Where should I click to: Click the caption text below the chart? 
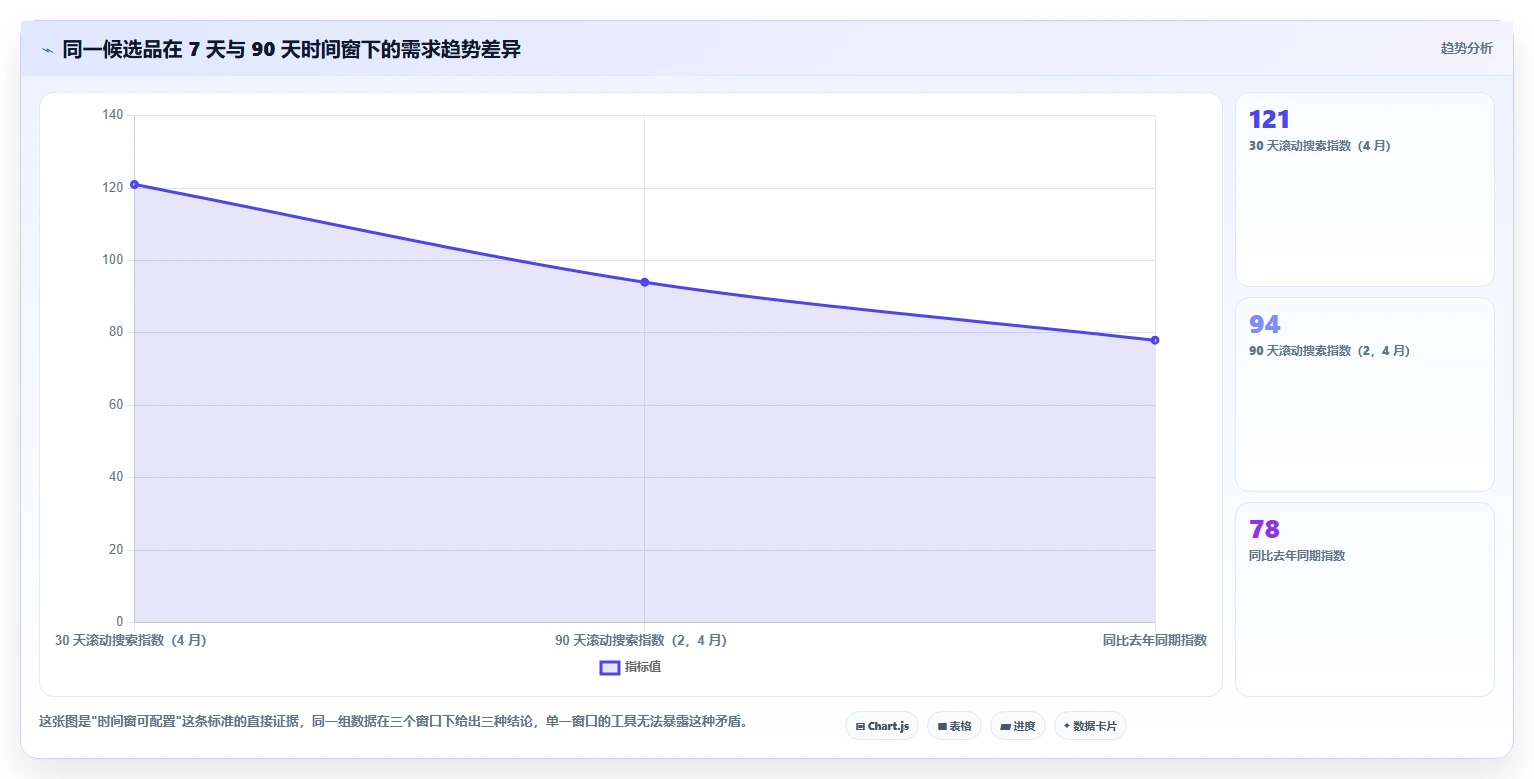pyautogui.click(x=393, y=721)
